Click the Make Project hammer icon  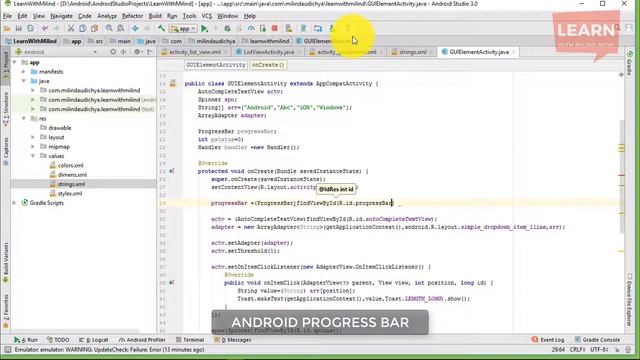tap(162, 29)
